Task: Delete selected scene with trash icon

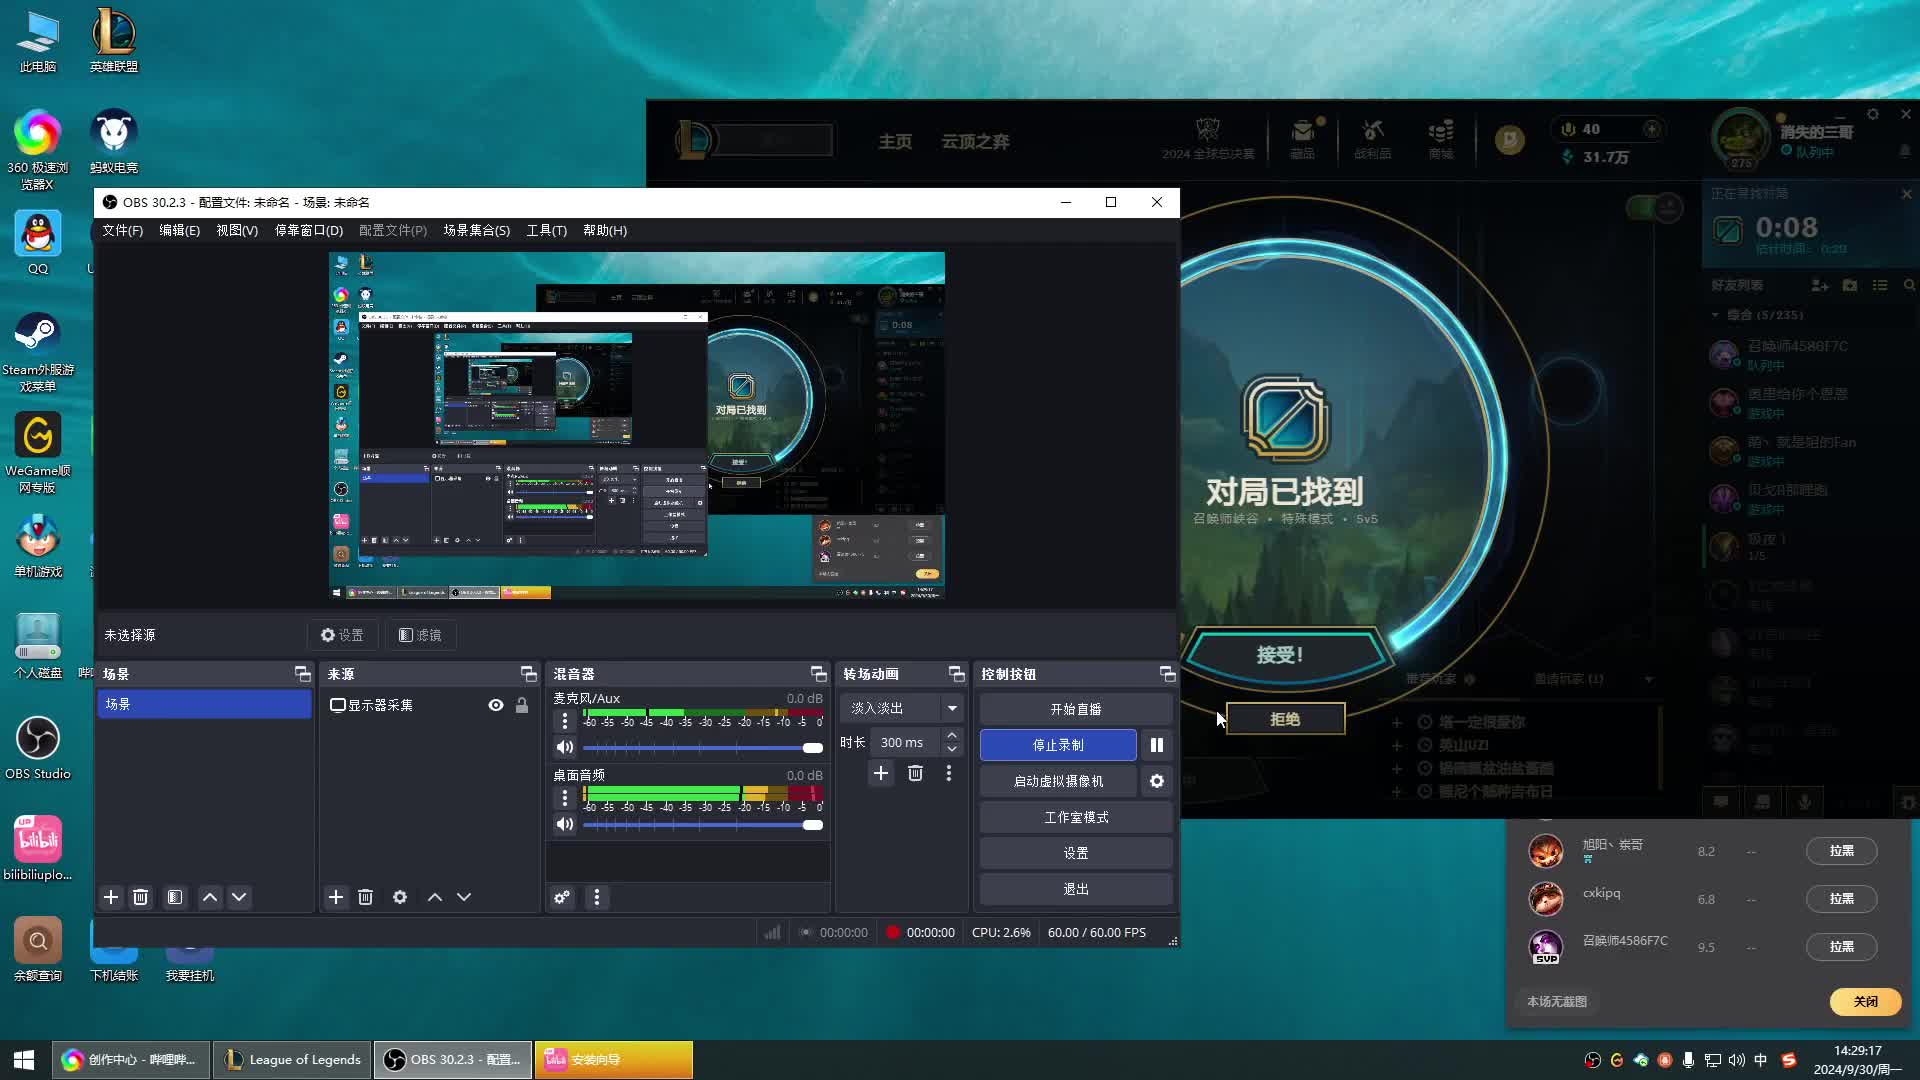Action: [140, 897]
